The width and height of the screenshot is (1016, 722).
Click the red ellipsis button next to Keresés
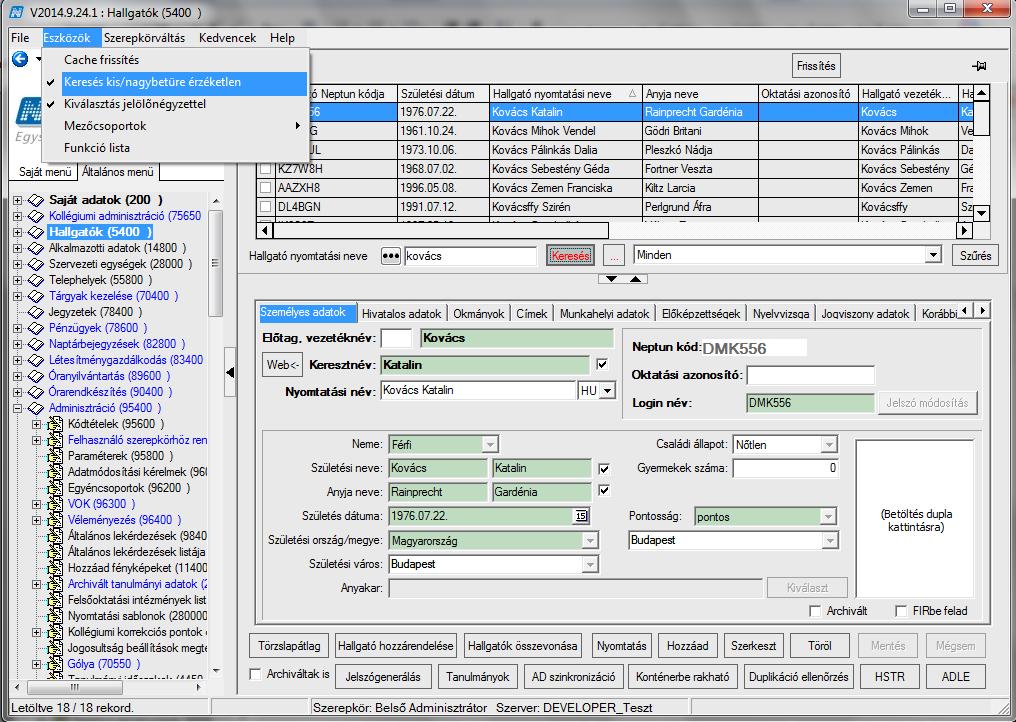pyautogui.click(x=614, y=256)
